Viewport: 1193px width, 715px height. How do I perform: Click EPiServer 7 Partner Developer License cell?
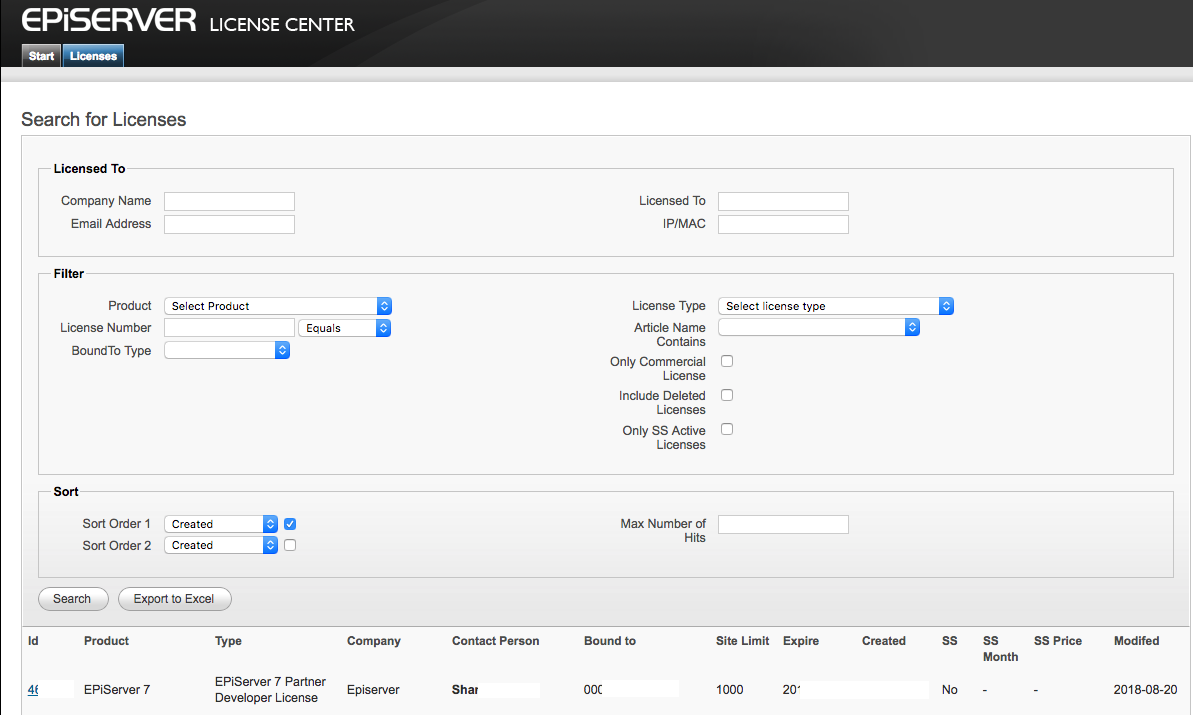click(270, 690)
